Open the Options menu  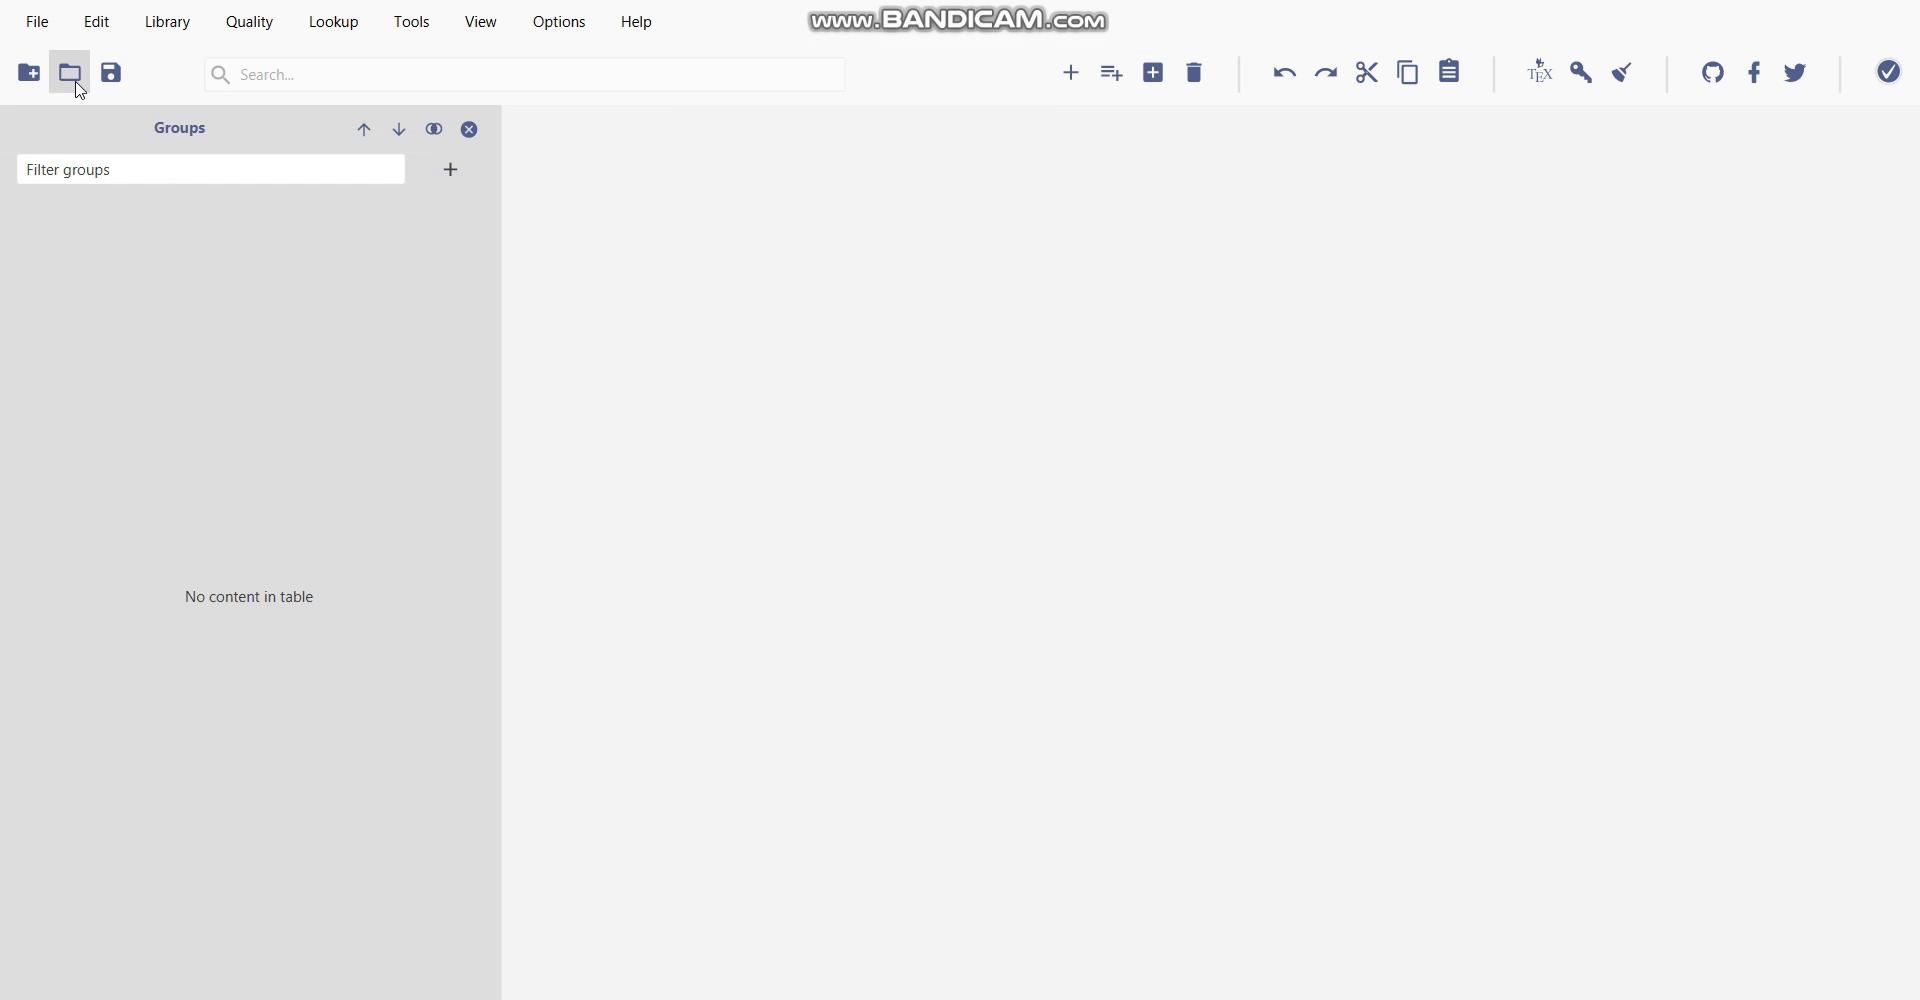[559, 22]
